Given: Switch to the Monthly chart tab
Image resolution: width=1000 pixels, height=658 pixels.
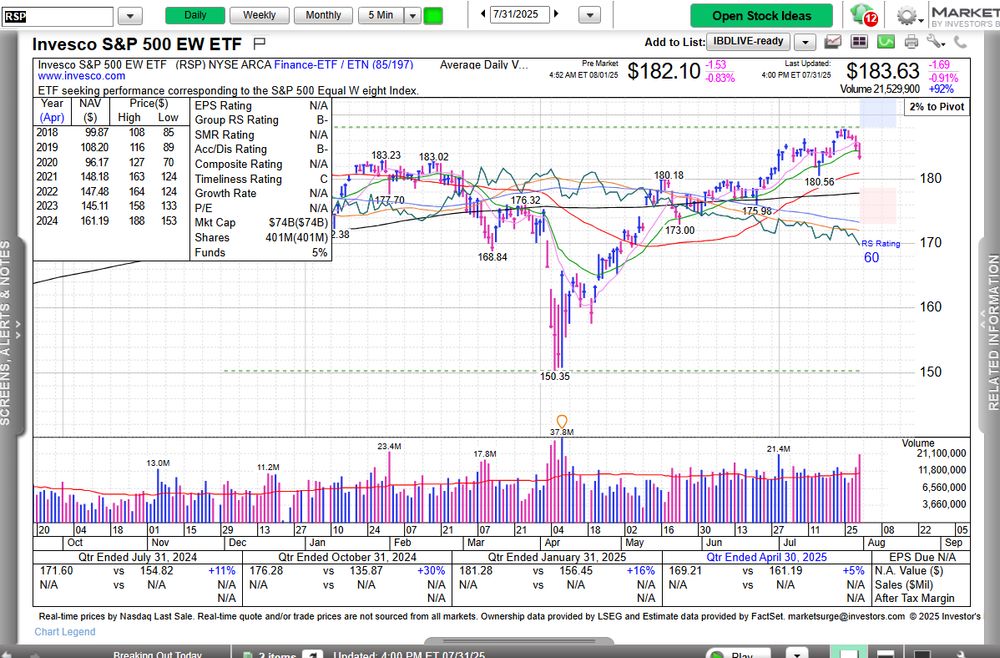Looking at the screenshot, I should tap(323, 15).
